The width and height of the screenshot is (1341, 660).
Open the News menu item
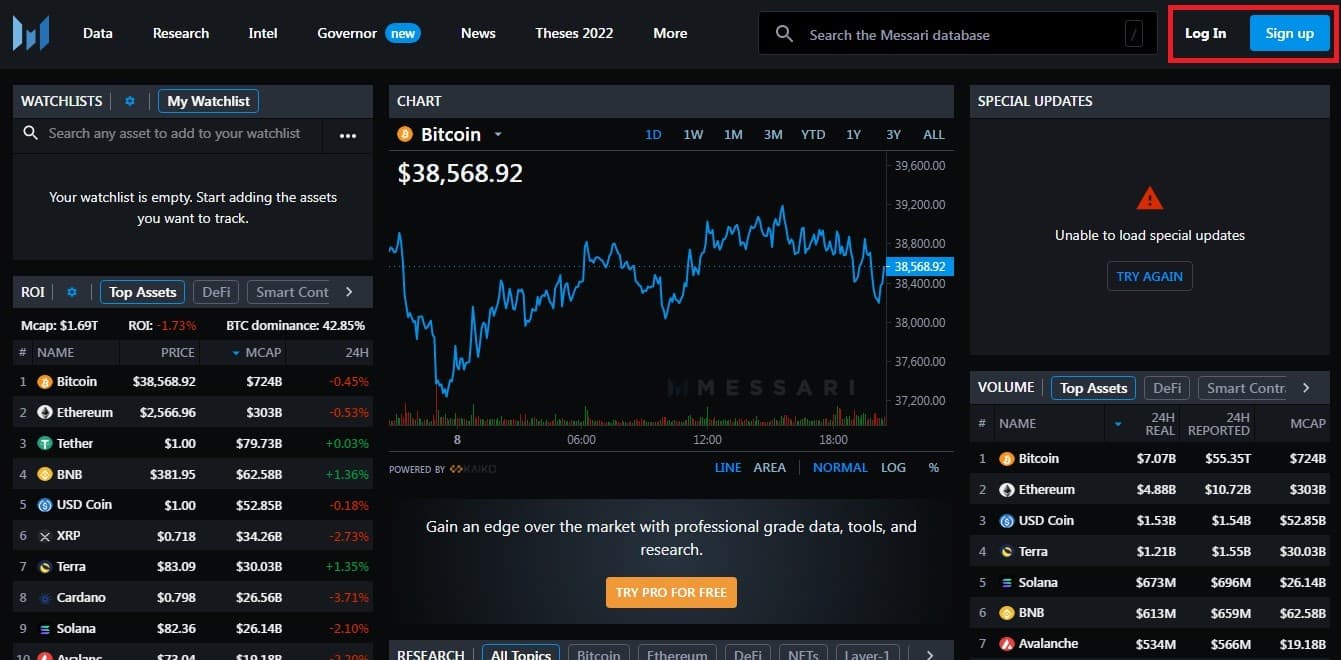point(478,33)
